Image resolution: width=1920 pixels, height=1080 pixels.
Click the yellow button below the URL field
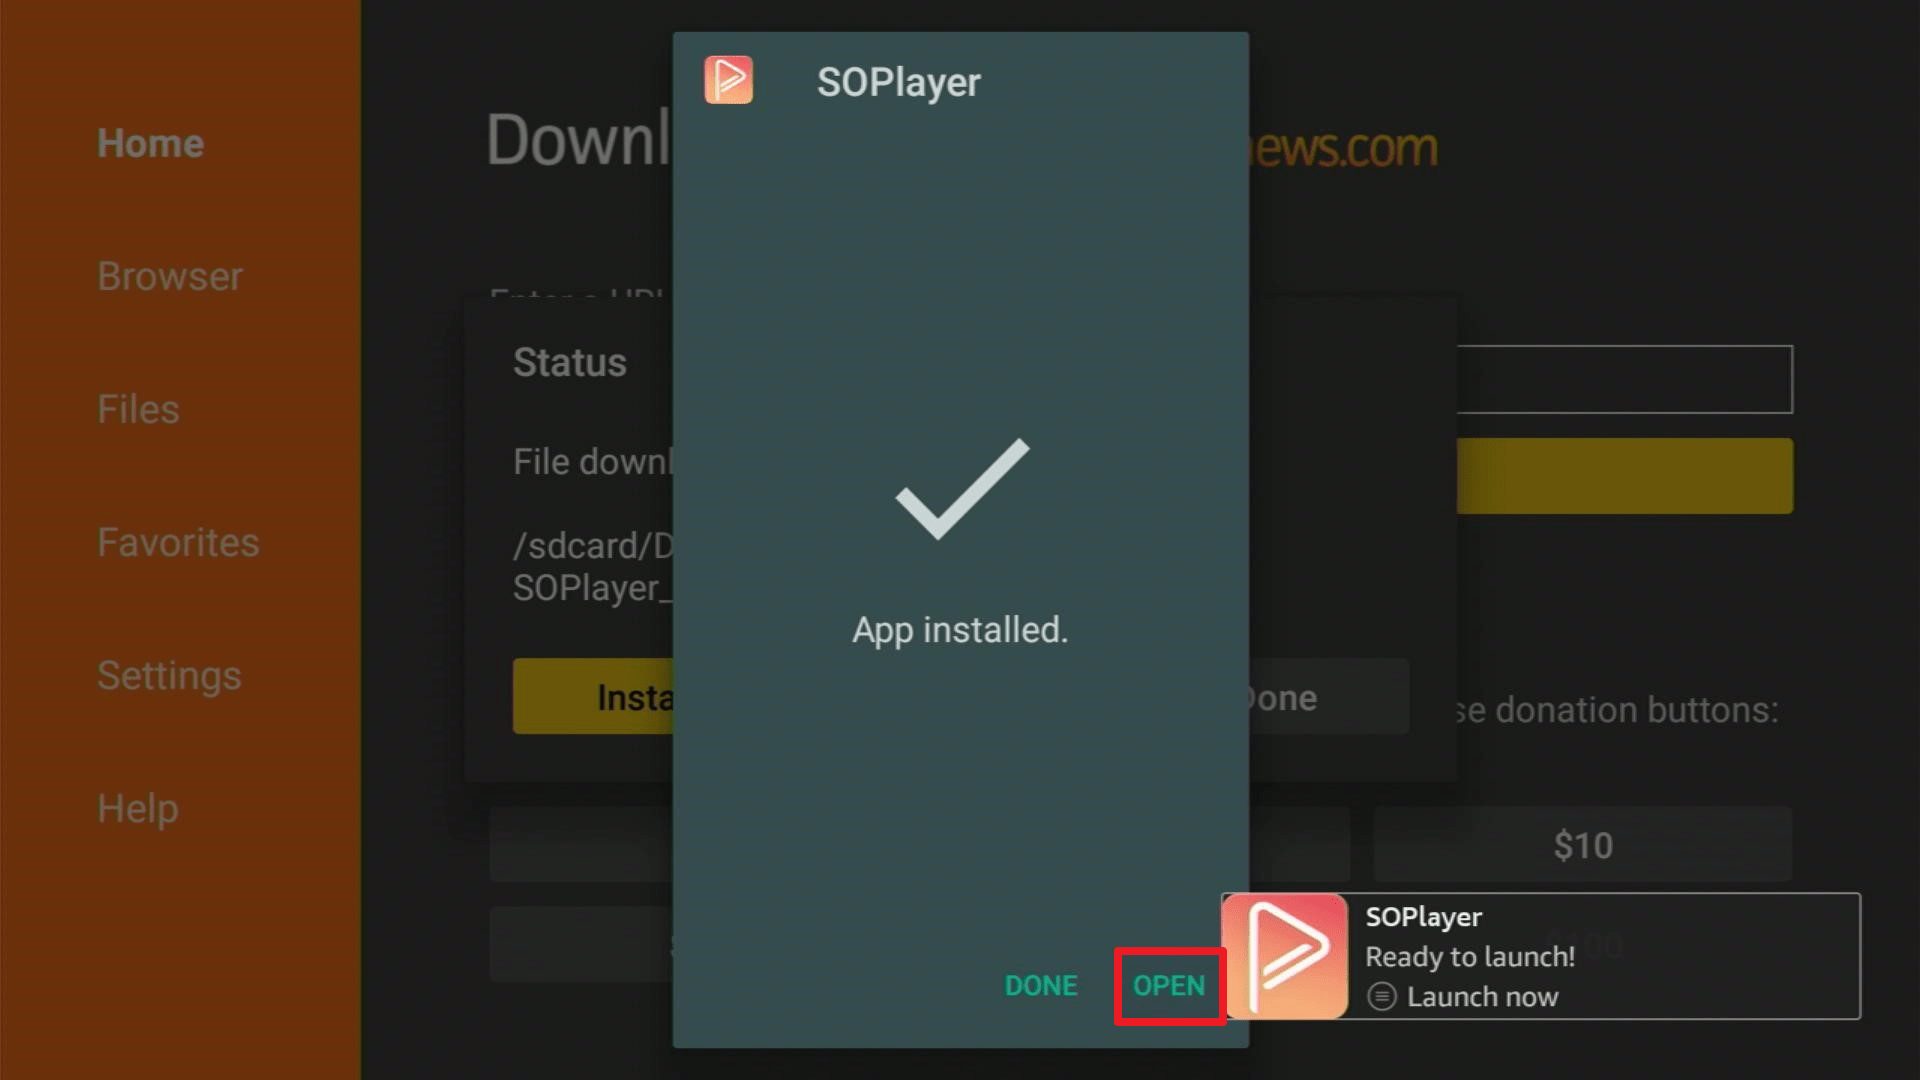[x=1624, y=476]
